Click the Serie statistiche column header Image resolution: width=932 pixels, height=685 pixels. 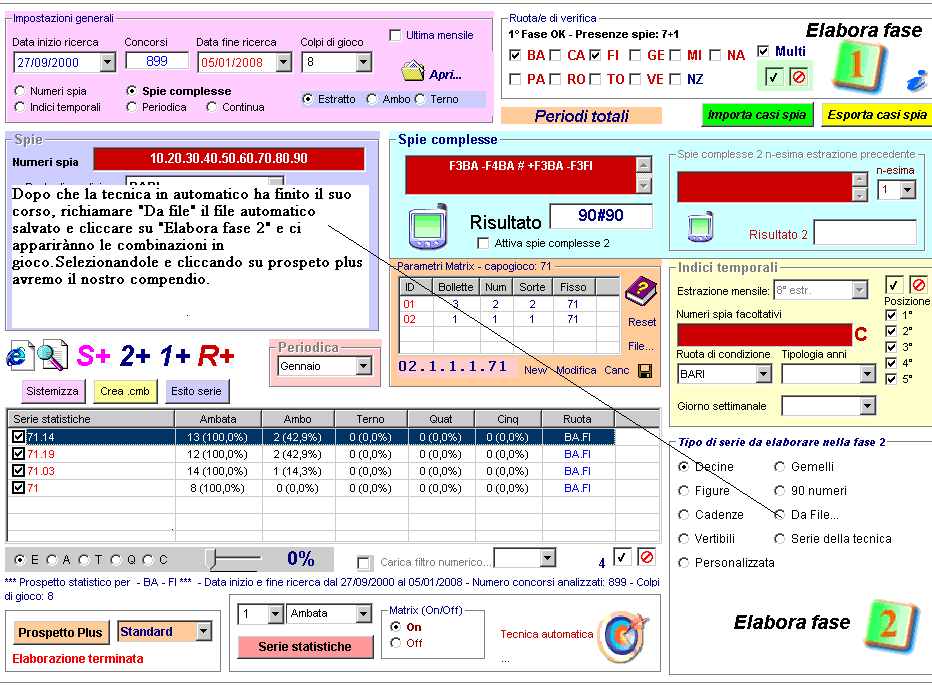pyautogui.click(x=91, y=419)
